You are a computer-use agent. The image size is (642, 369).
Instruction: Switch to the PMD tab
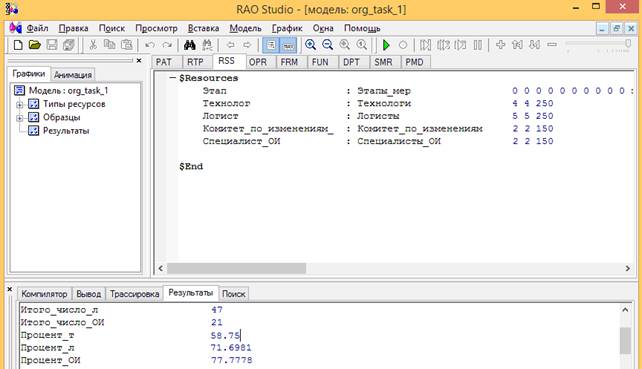point(414,62)
